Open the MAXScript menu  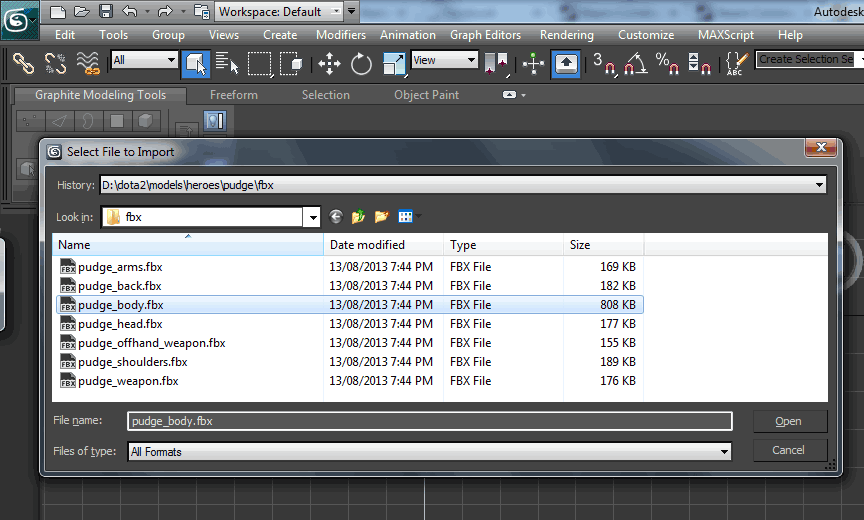pos(726,35)
